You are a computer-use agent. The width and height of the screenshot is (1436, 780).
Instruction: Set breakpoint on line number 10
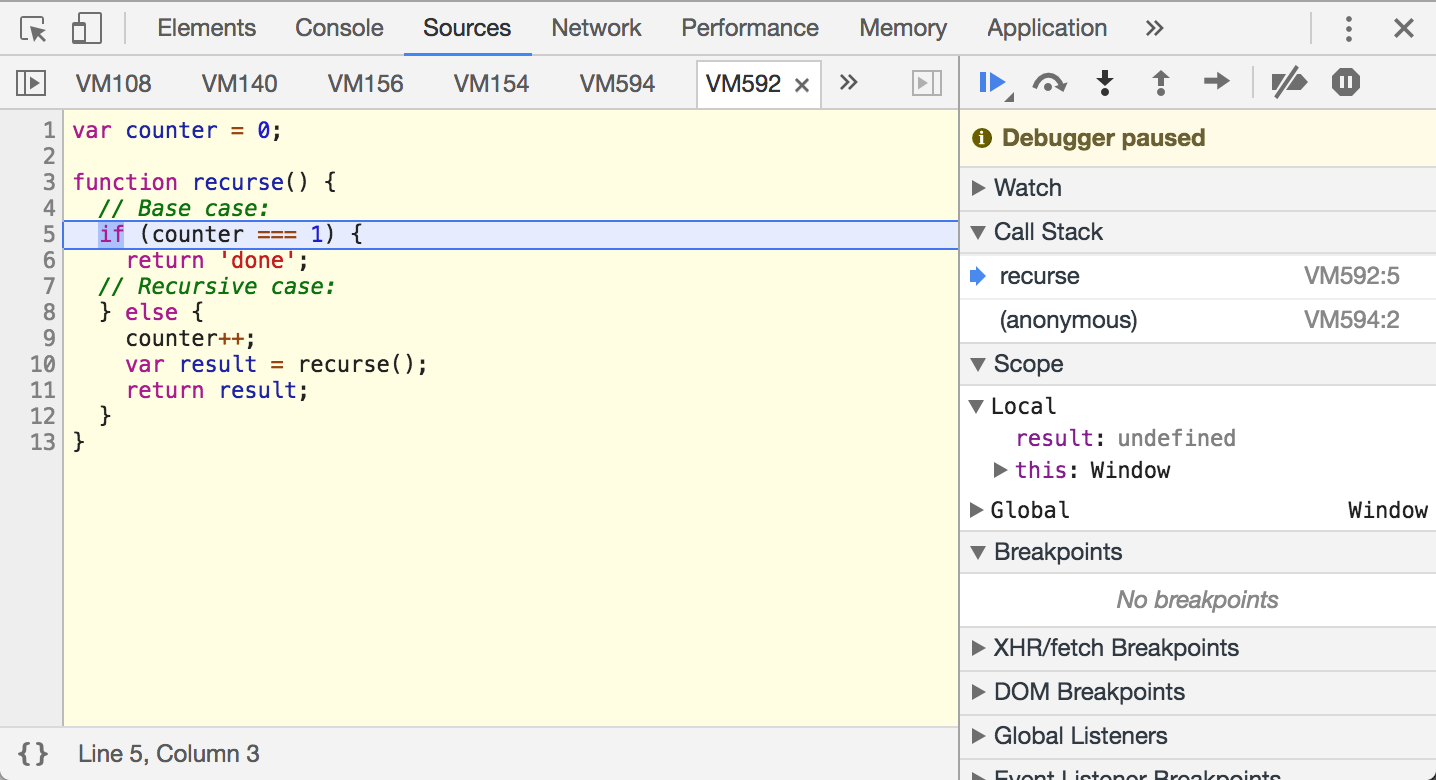click(43, 364)
